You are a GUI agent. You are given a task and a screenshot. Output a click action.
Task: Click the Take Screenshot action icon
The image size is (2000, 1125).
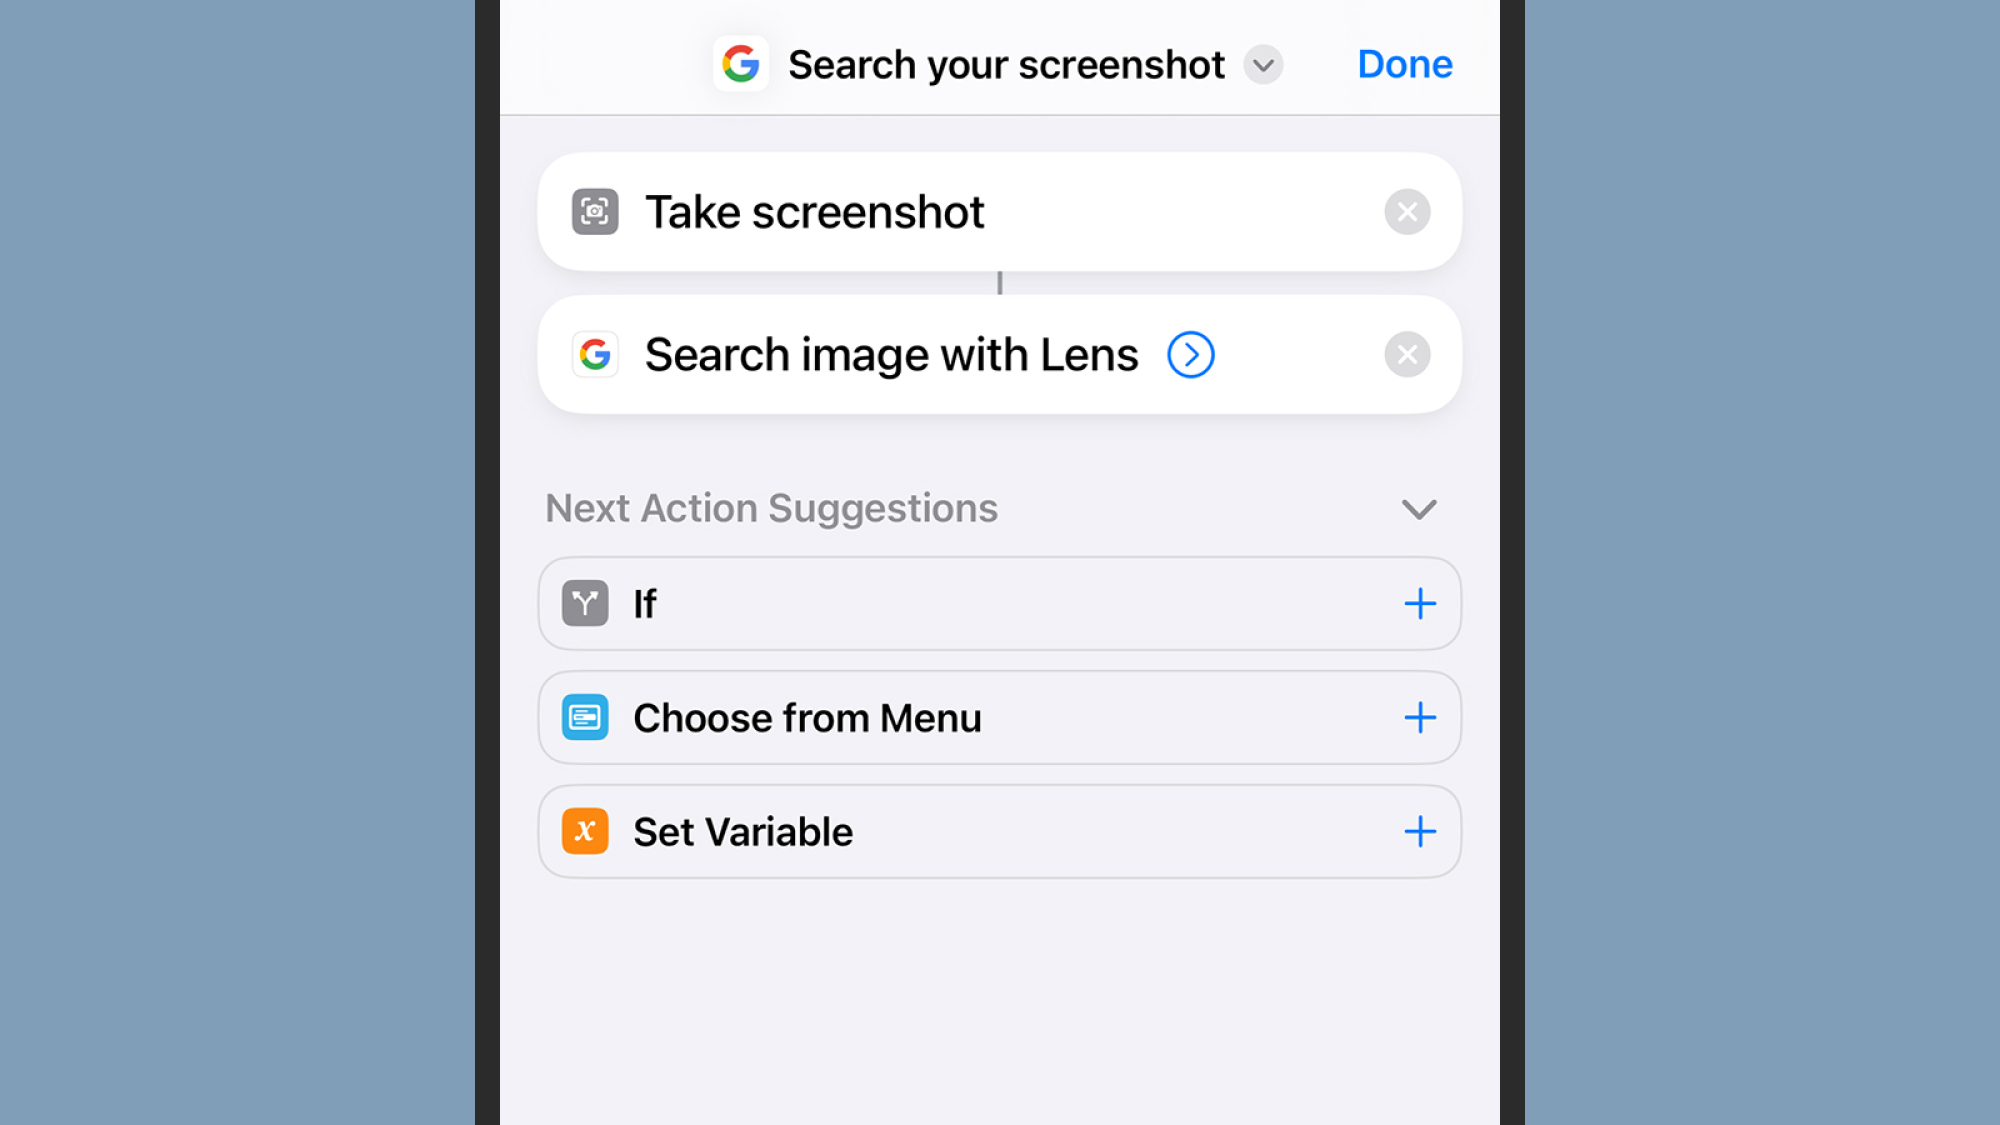coord(593,210)
